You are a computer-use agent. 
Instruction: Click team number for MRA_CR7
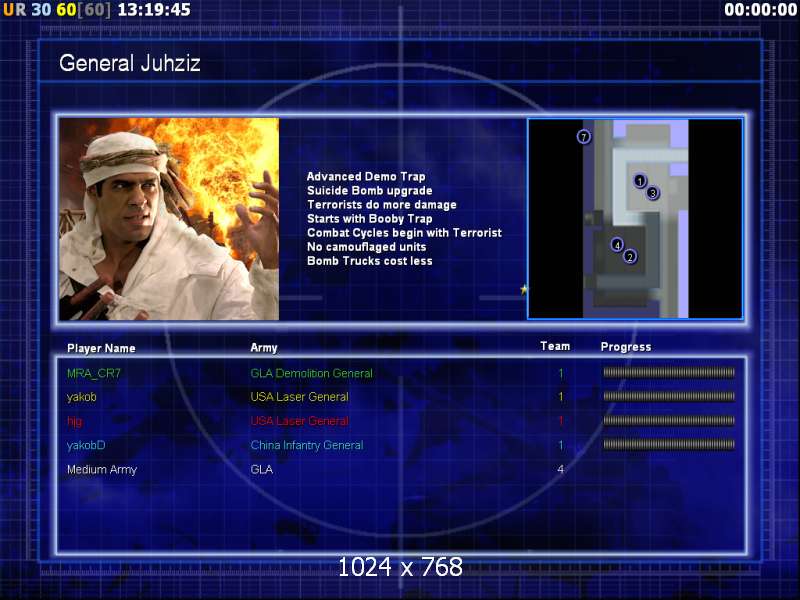pos(561,373)
